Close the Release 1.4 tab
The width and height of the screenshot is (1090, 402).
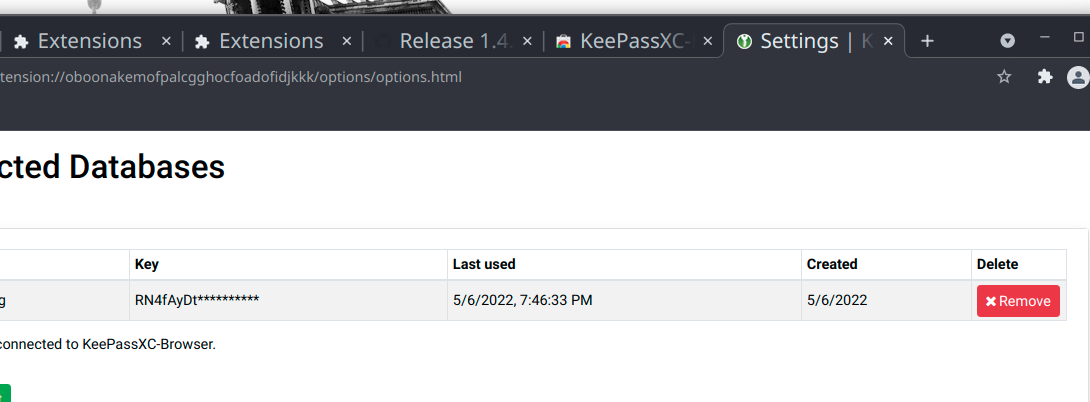coord(527,41)
